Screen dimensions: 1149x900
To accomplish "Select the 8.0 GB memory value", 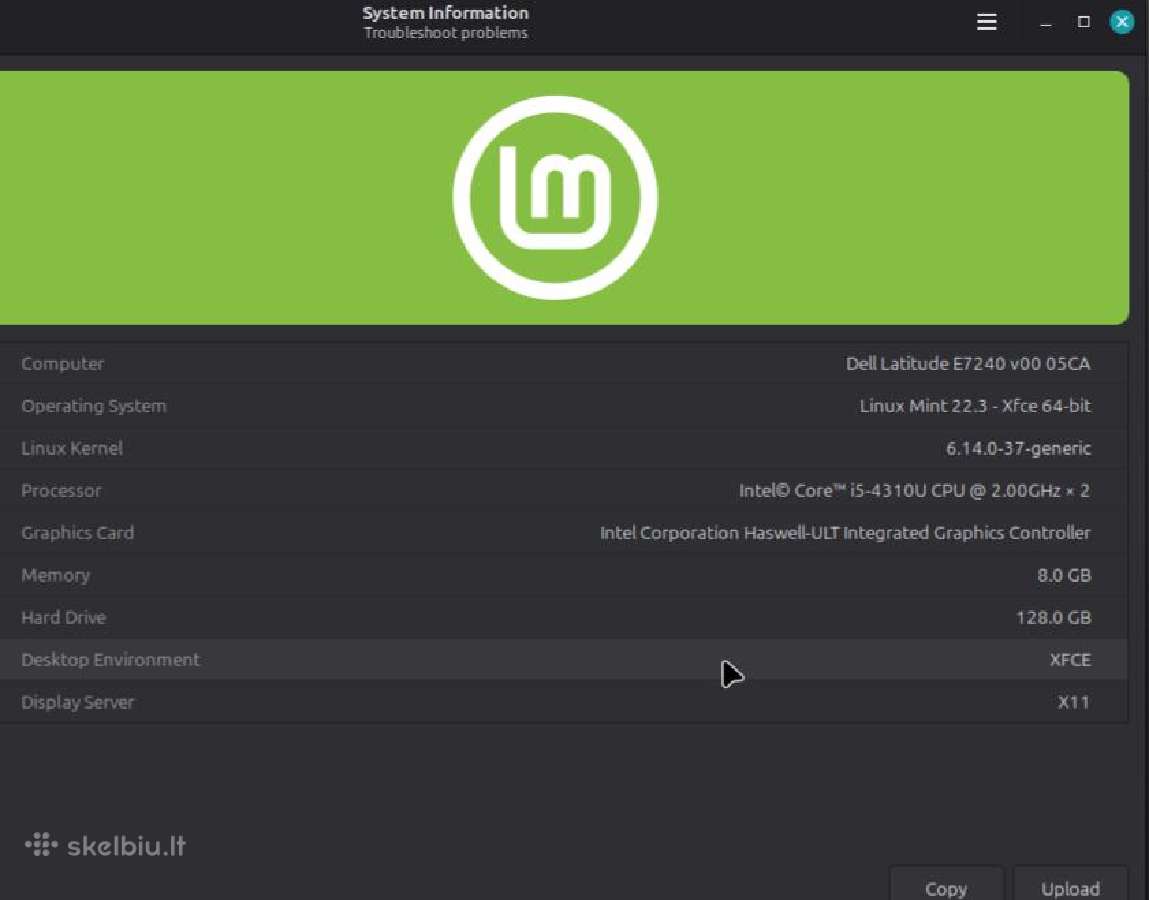I will tap(1064, 575).
